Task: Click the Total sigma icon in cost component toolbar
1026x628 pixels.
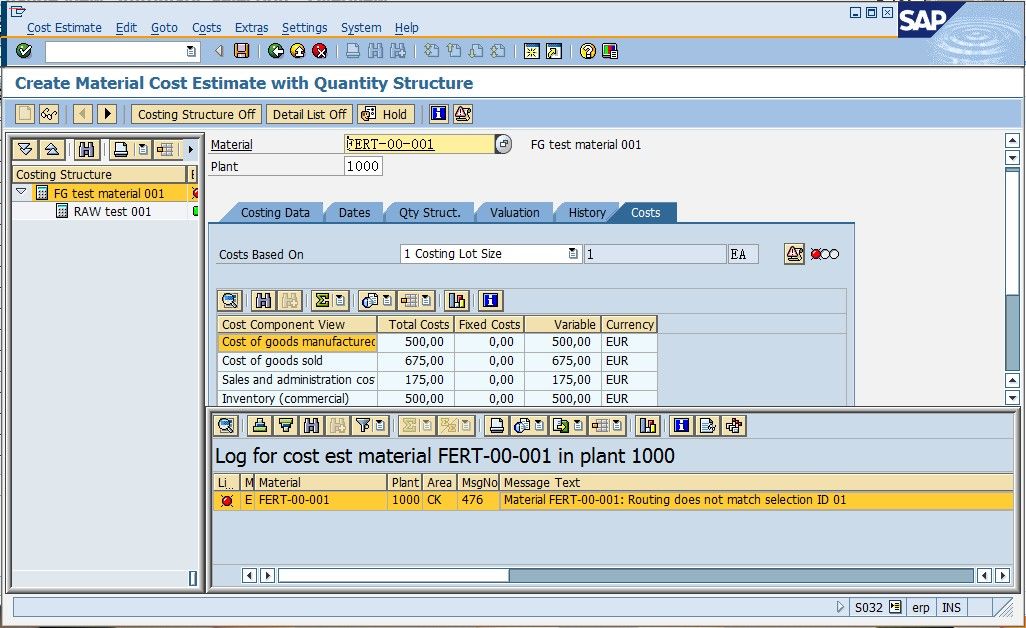Action: [322, 300]
